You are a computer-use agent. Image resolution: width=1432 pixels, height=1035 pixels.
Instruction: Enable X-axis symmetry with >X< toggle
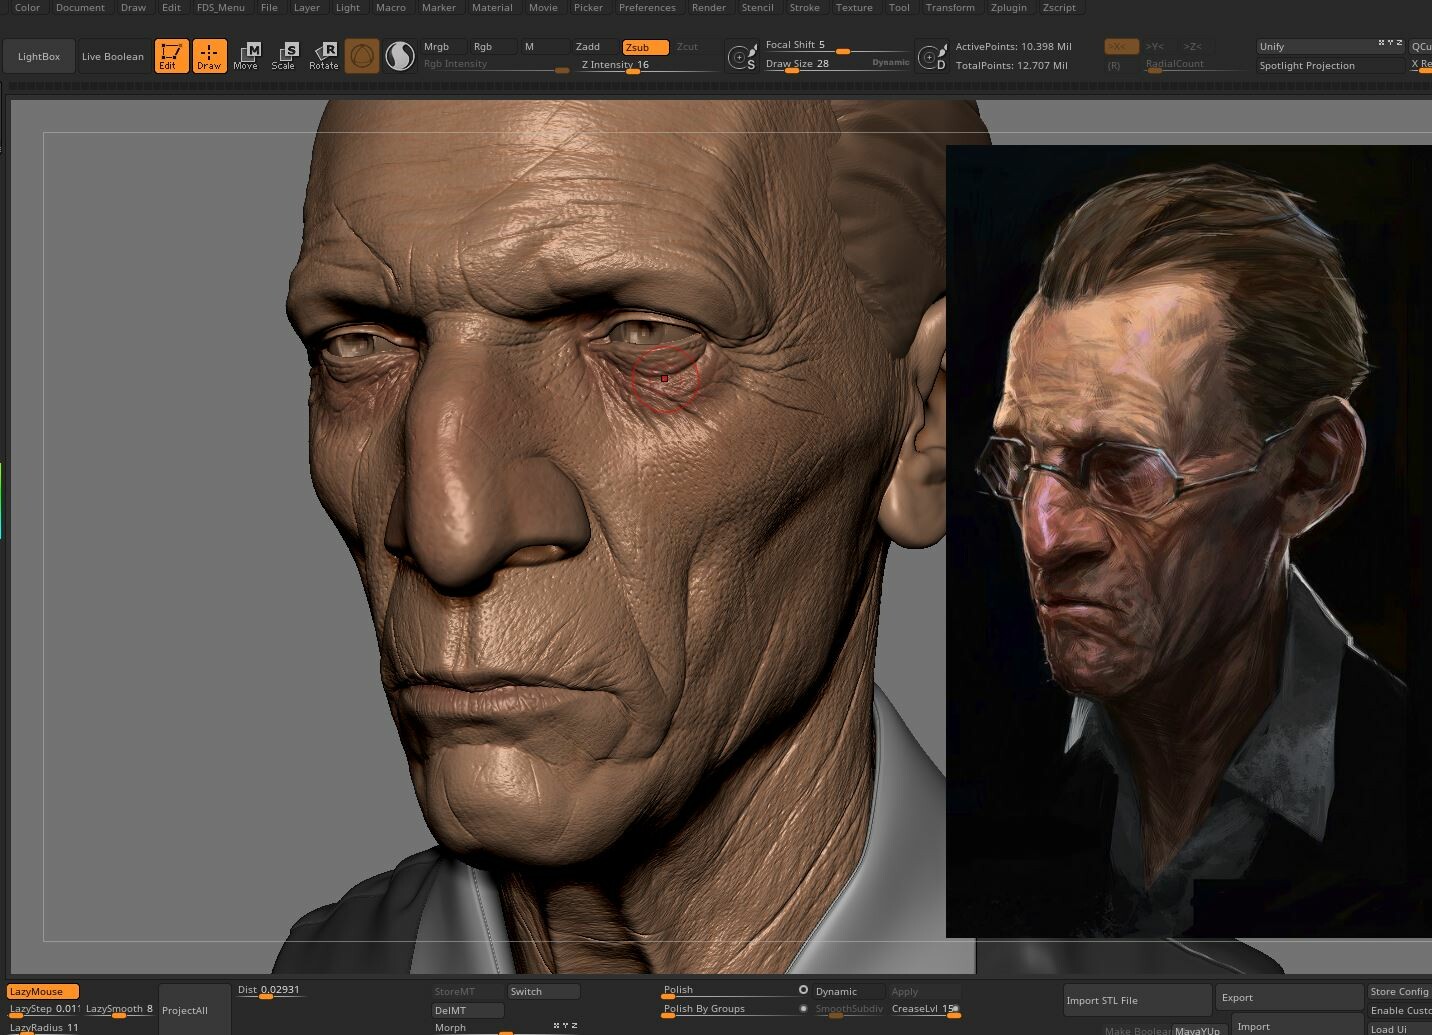pyautogui.click(x=1119, y=46)
